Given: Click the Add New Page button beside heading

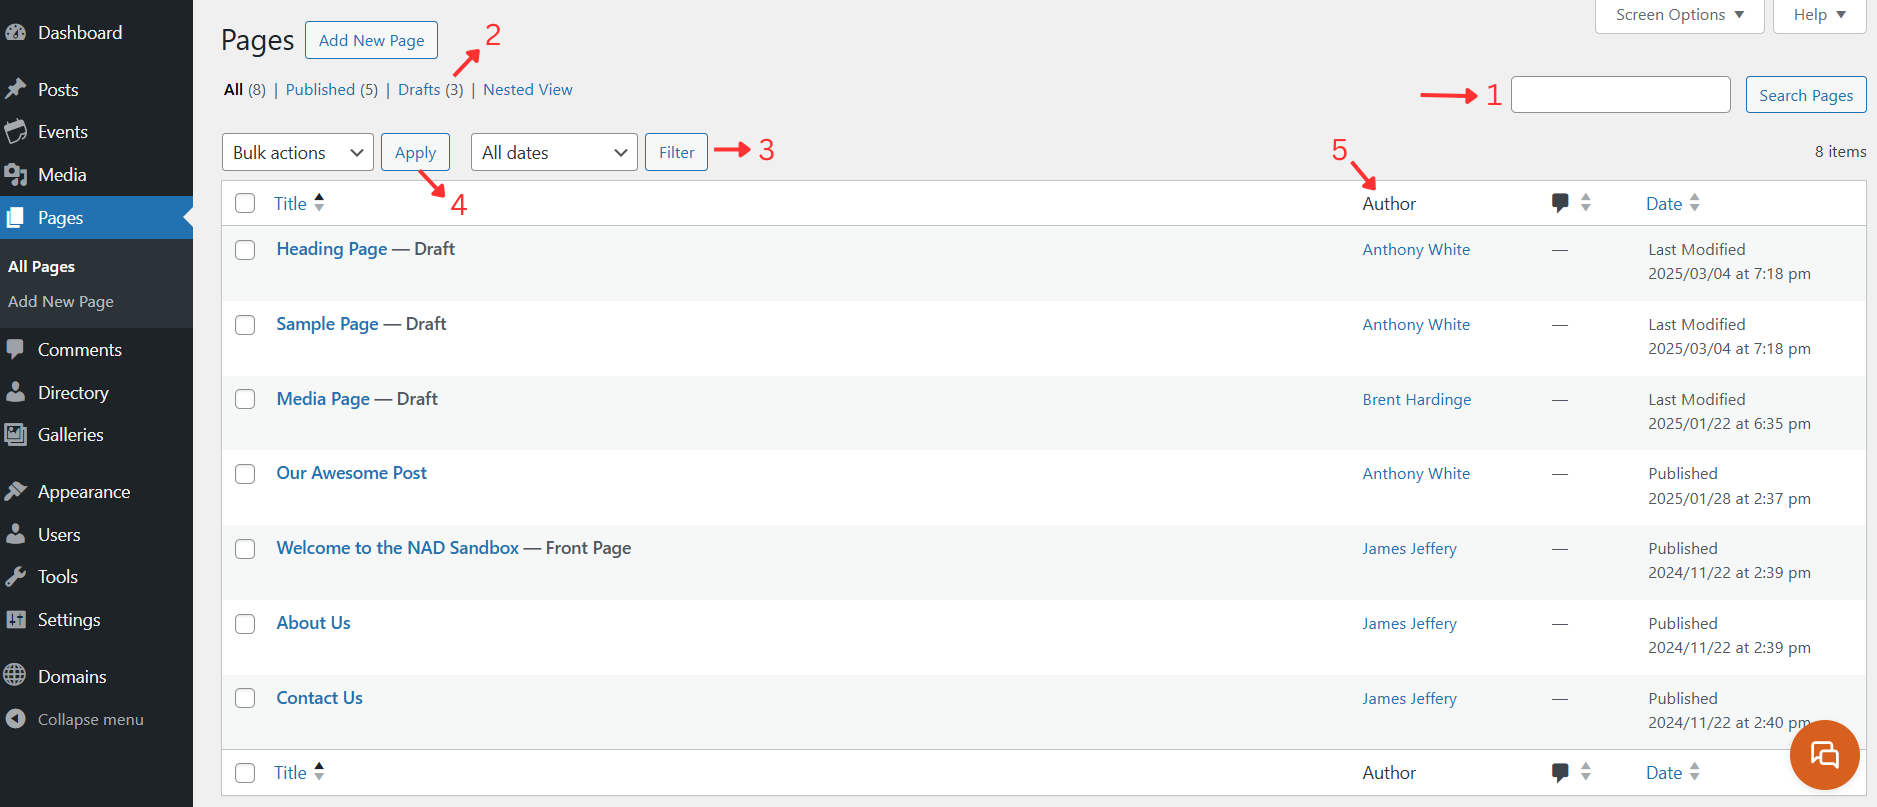Looking at the screenshot, I should pyautogui.click(x=371, y=40).
